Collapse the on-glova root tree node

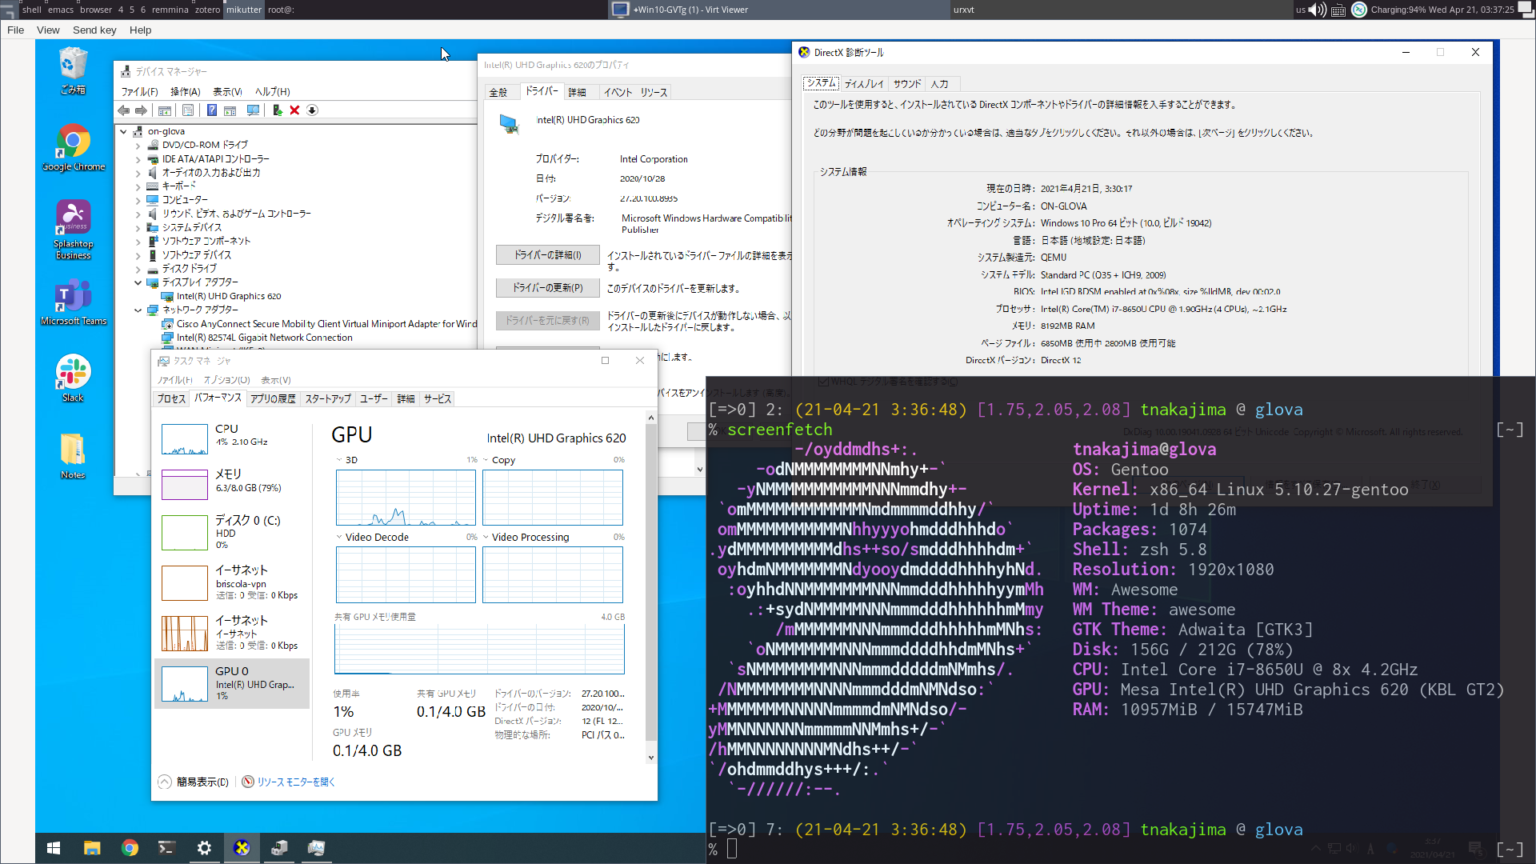(124, 131)
